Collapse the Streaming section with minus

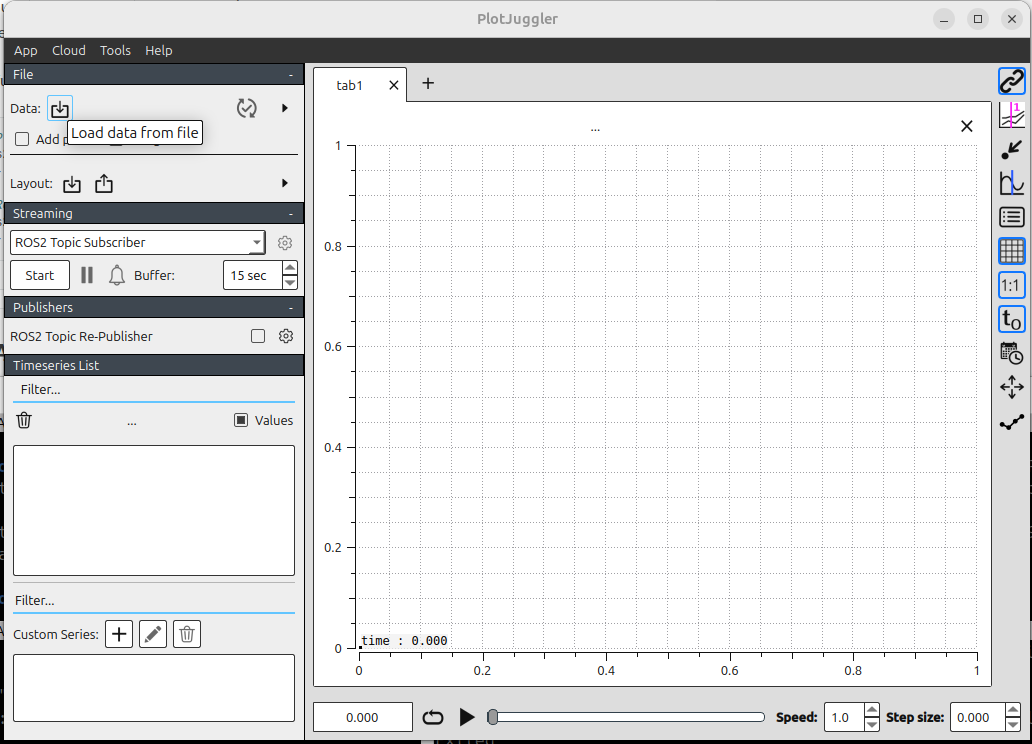point(291,213)
